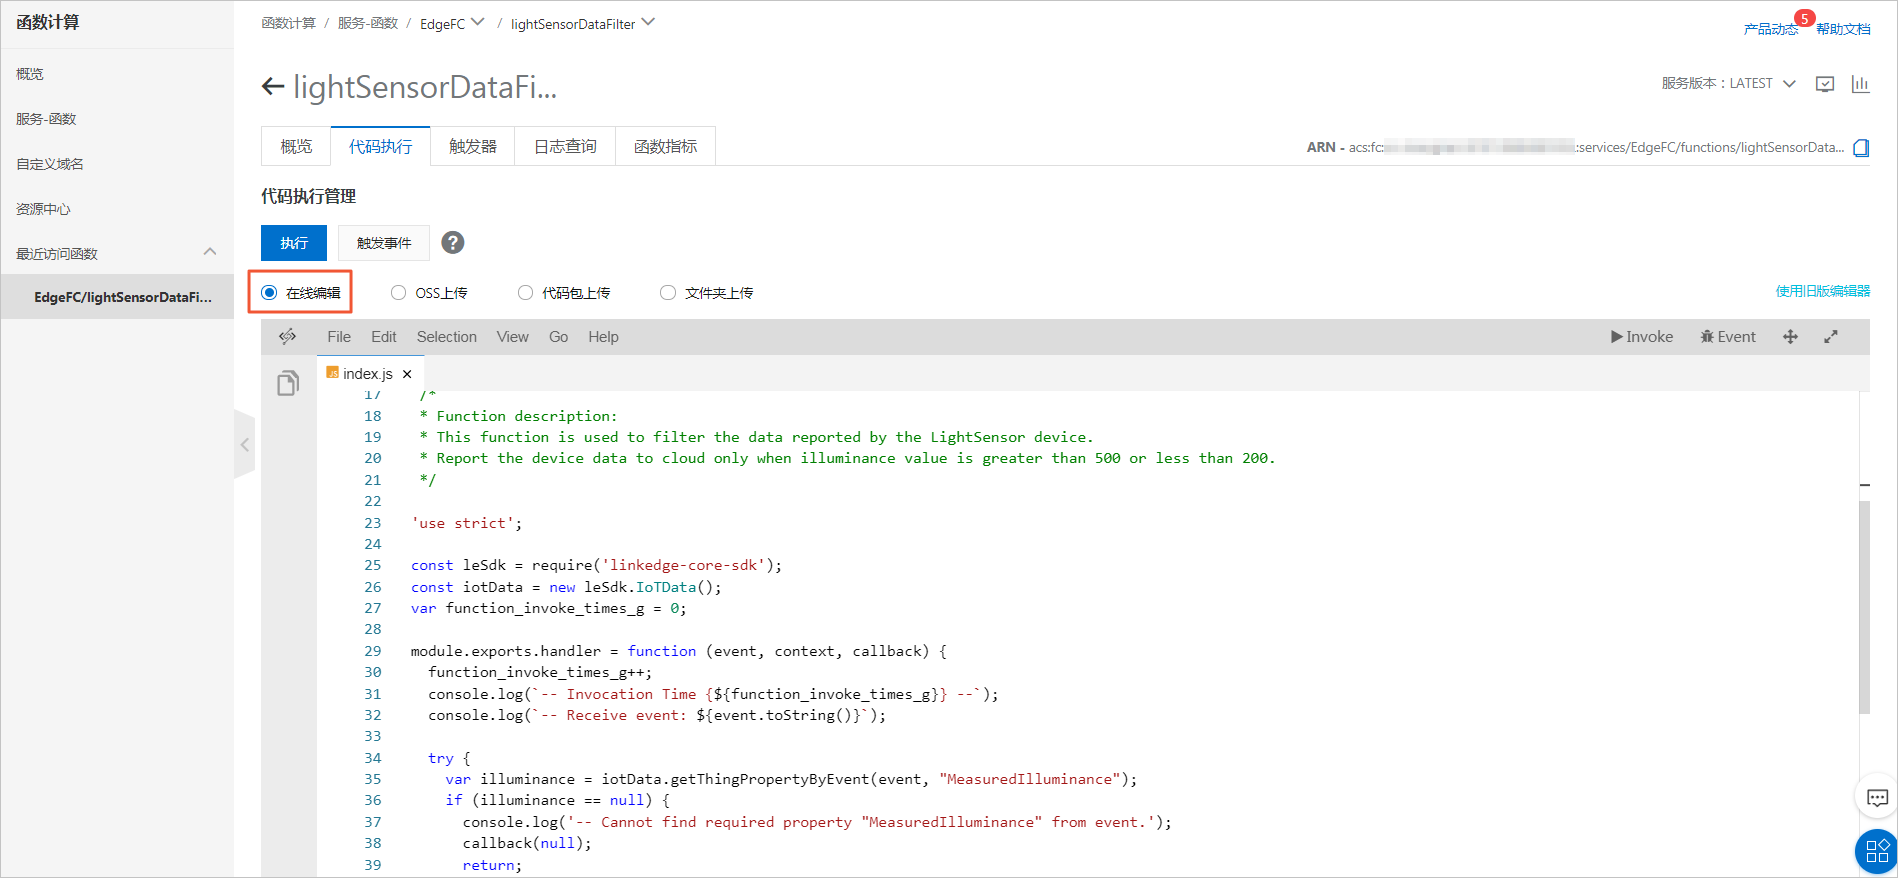
Task: Open the product news notification badge
Action: (1804, 18)
